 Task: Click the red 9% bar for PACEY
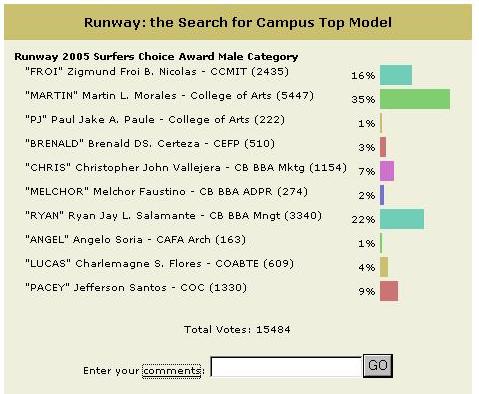point(389,291)
